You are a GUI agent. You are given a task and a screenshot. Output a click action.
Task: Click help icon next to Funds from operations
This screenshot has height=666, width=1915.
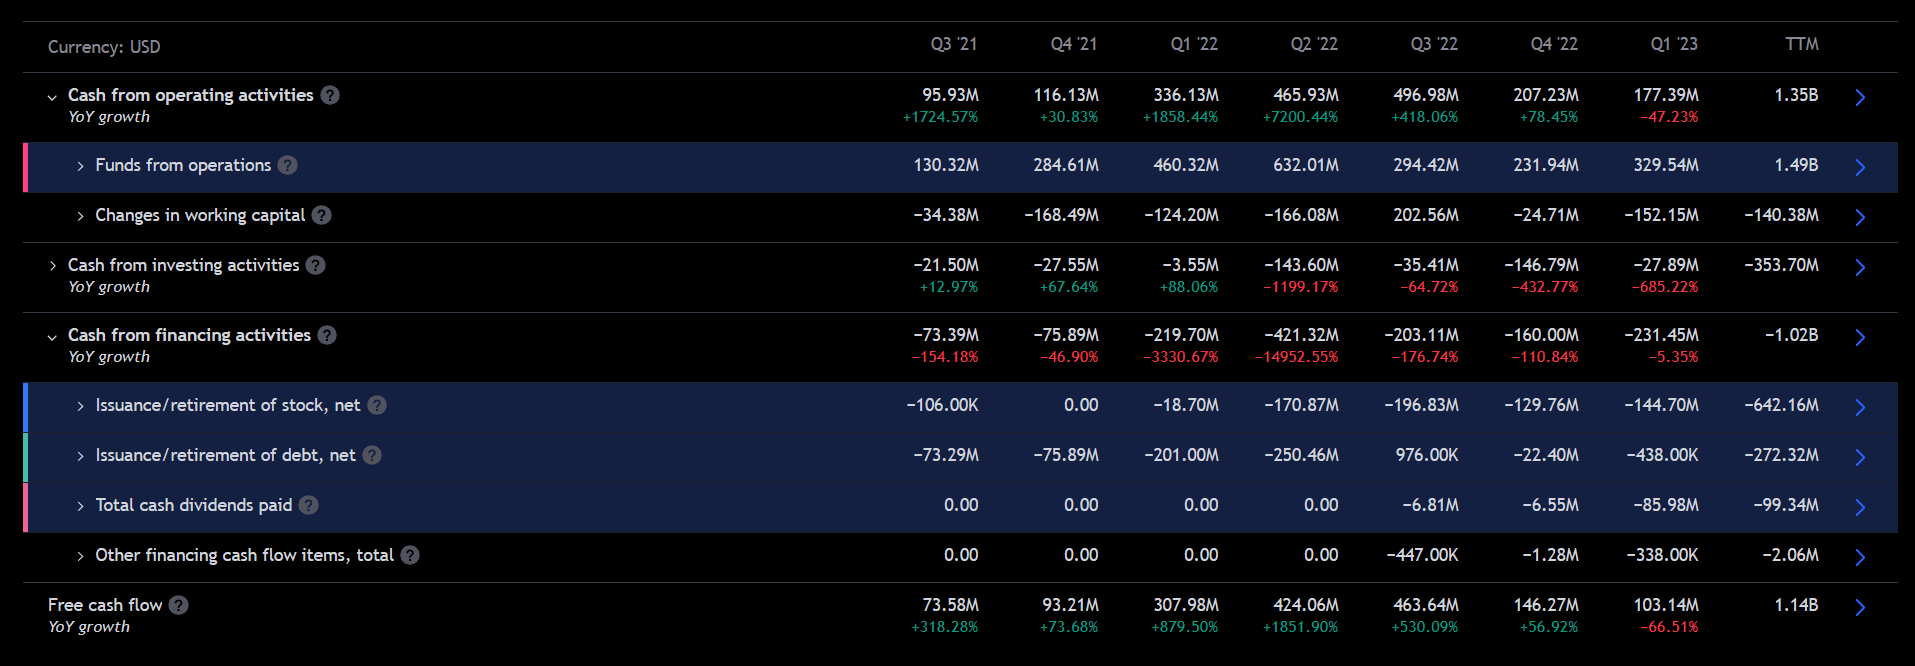point(288,165)
